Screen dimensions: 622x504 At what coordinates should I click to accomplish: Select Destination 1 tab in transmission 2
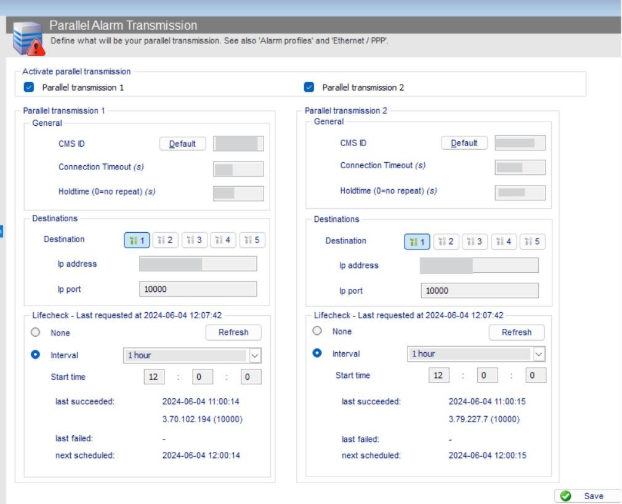[417, 241]
